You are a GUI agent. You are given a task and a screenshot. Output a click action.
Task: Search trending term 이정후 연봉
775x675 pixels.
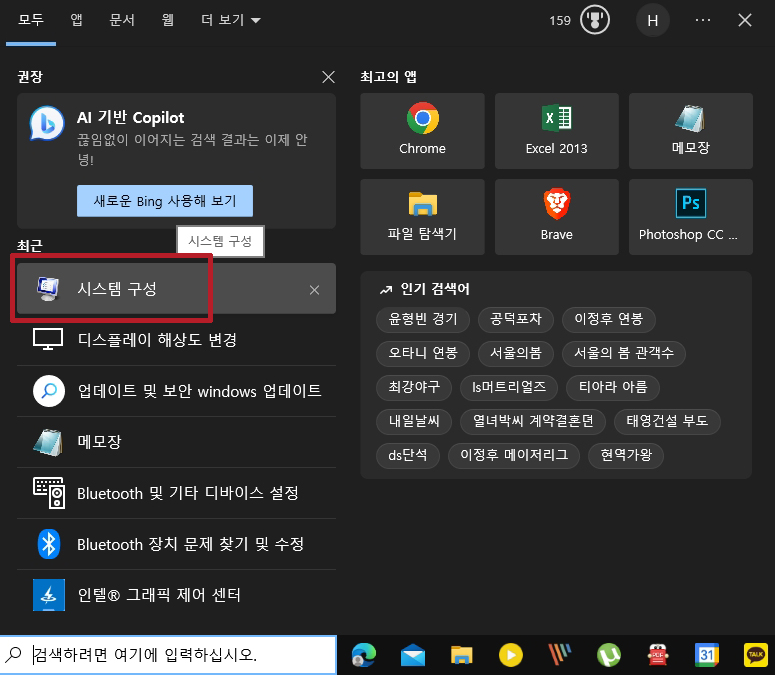608,319
